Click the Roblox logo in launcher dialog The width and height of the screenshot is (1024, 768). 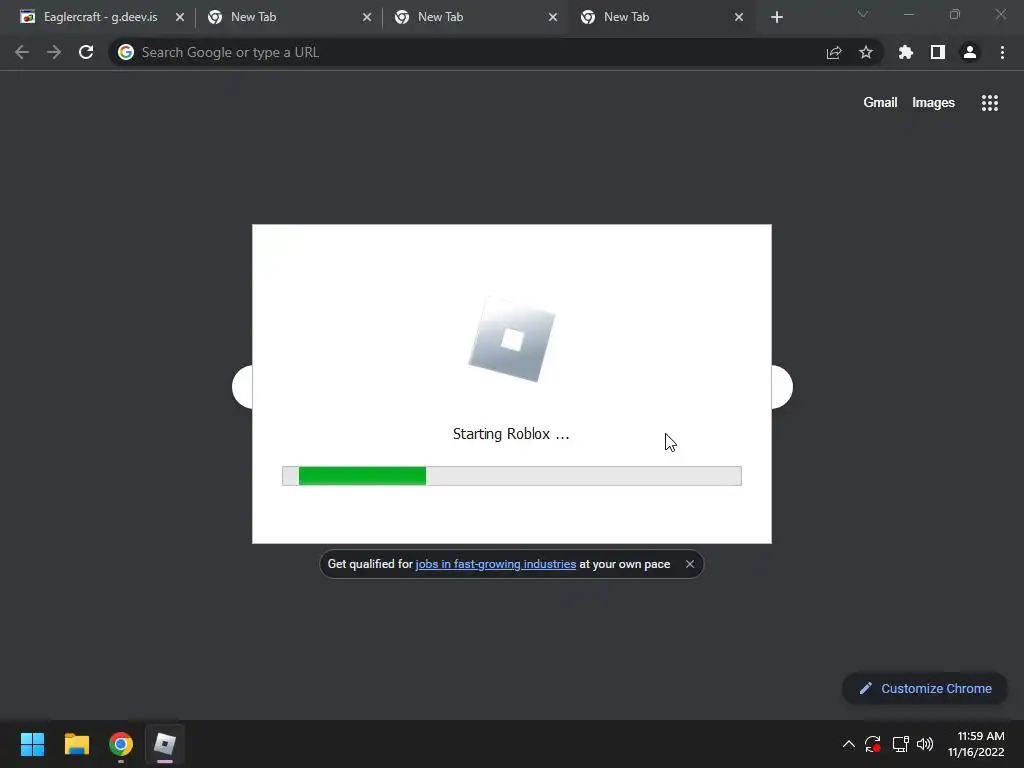[512, 340]
